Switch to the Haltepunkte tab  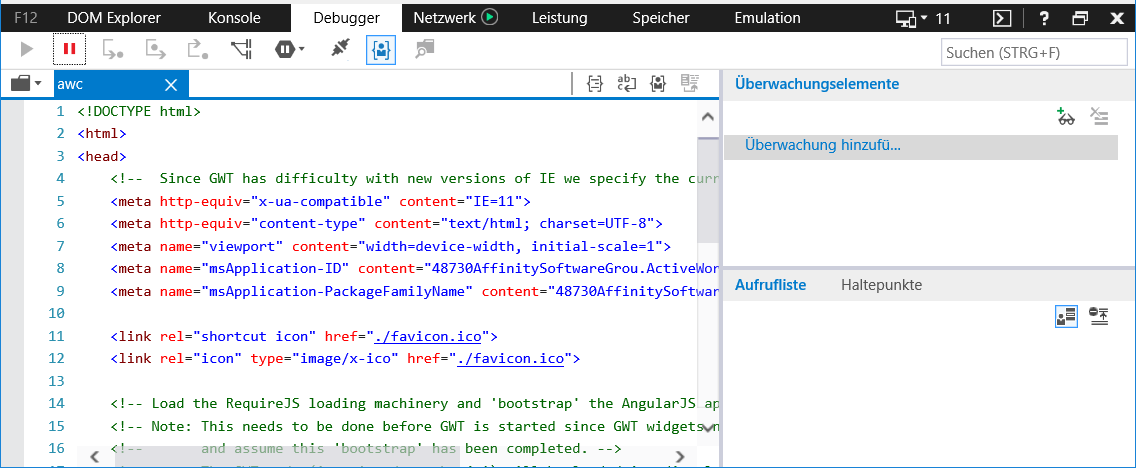pyautogui.click(x=881, y=285)
